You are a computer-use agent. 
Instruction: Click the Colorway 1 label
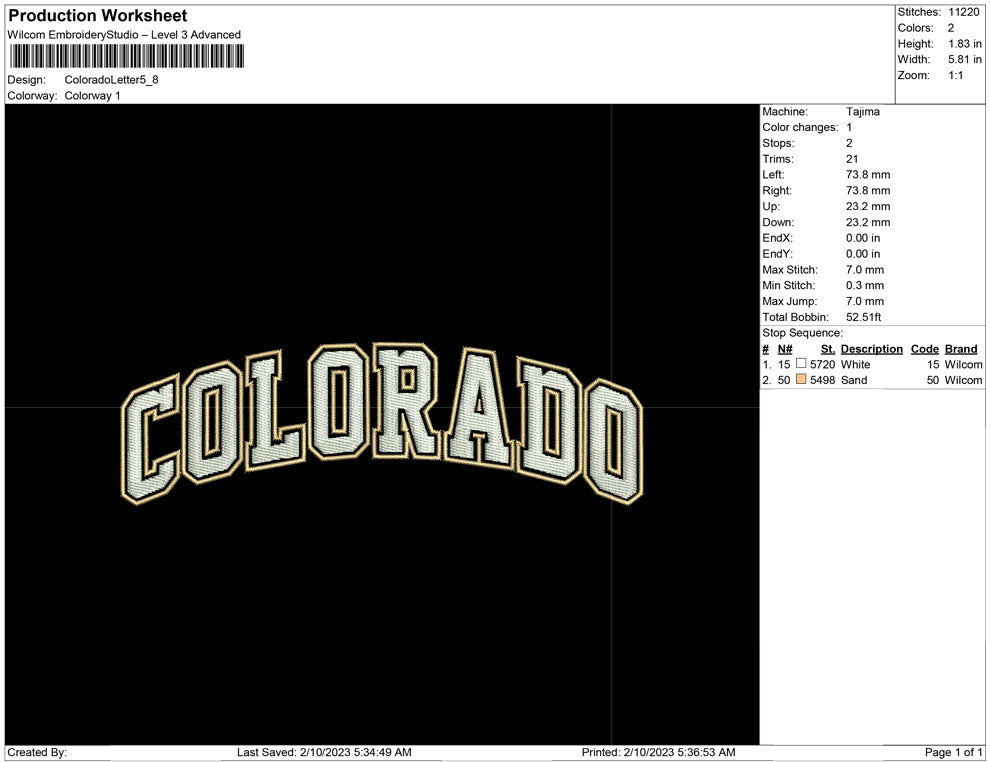pyautogui.click(x=95, y=95)
